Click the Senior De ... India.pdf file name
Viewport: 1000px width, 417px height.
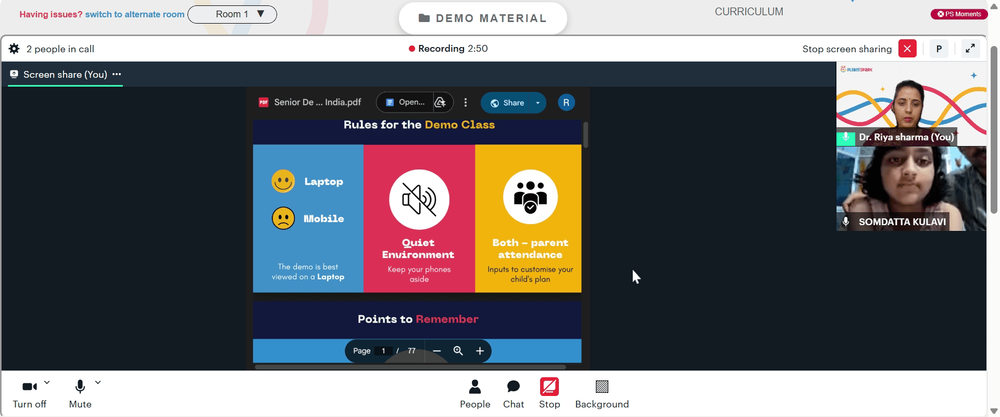coord(318,102)
